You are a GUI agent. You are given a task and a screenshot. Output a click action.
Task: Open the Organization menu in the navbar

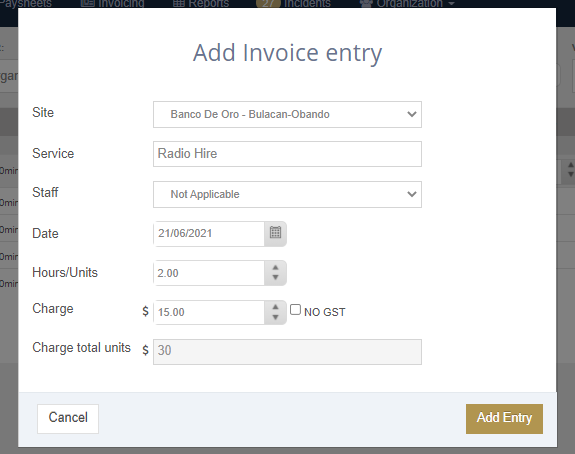tap(407, 4)
